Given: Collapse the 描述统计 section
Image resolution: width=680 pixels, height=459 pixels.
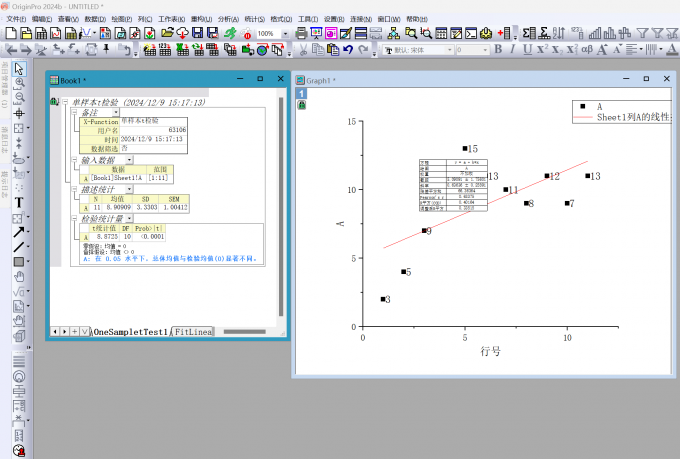Looking at the screenshot, I should (74, 189).
